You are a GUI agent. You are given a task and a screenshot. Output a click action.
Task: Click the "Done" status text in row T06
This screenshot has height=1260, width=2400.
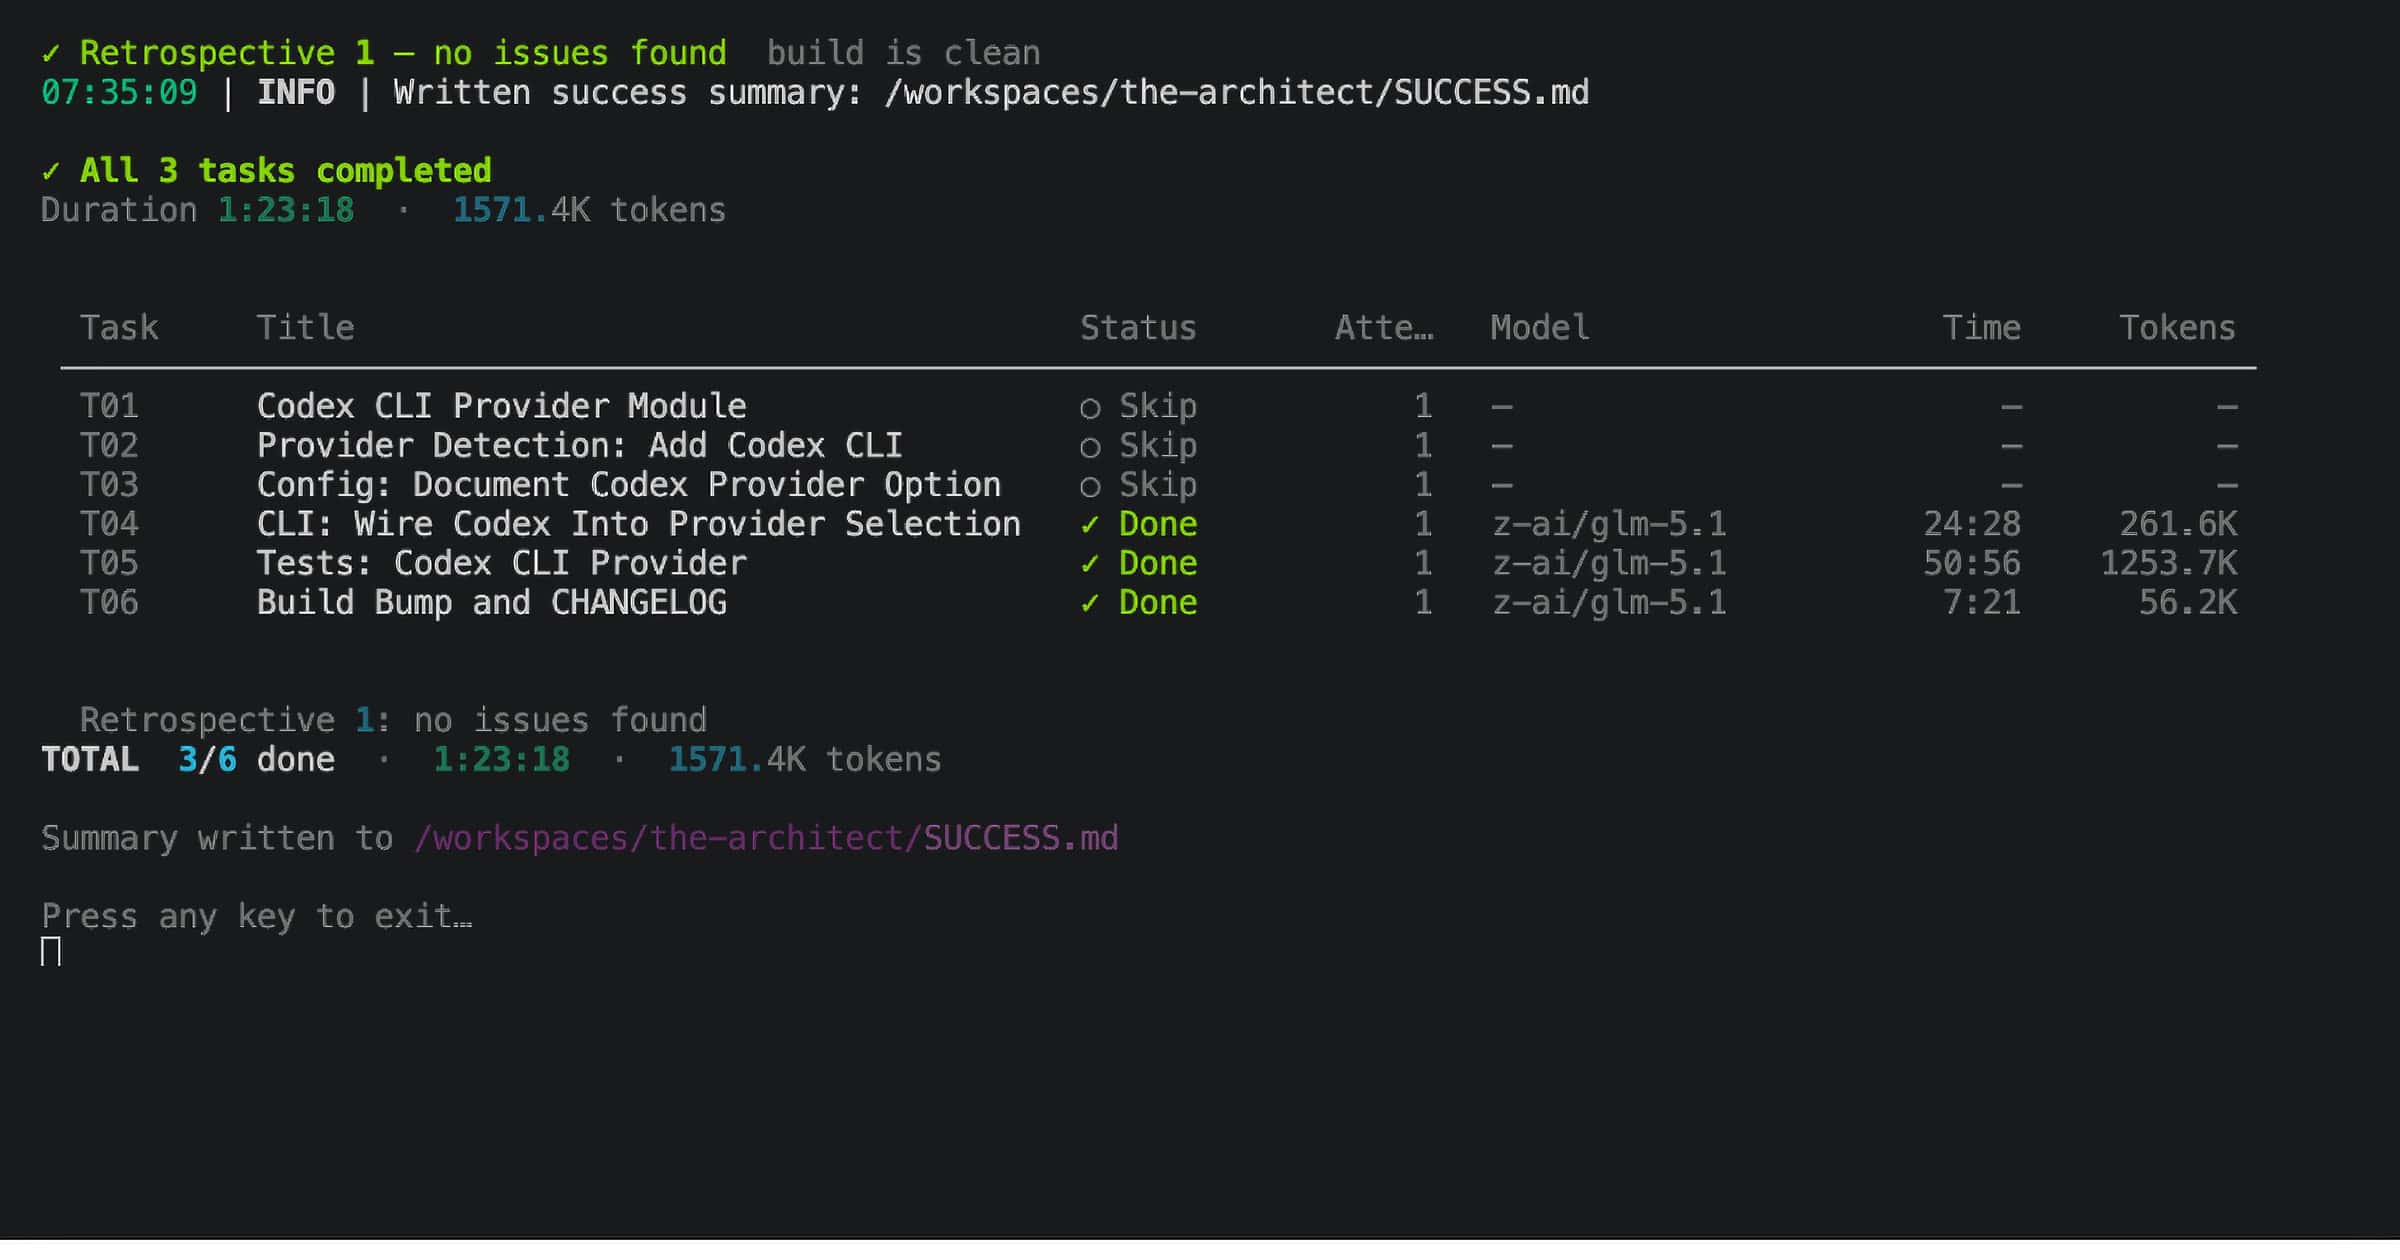tap(1158, 602)
